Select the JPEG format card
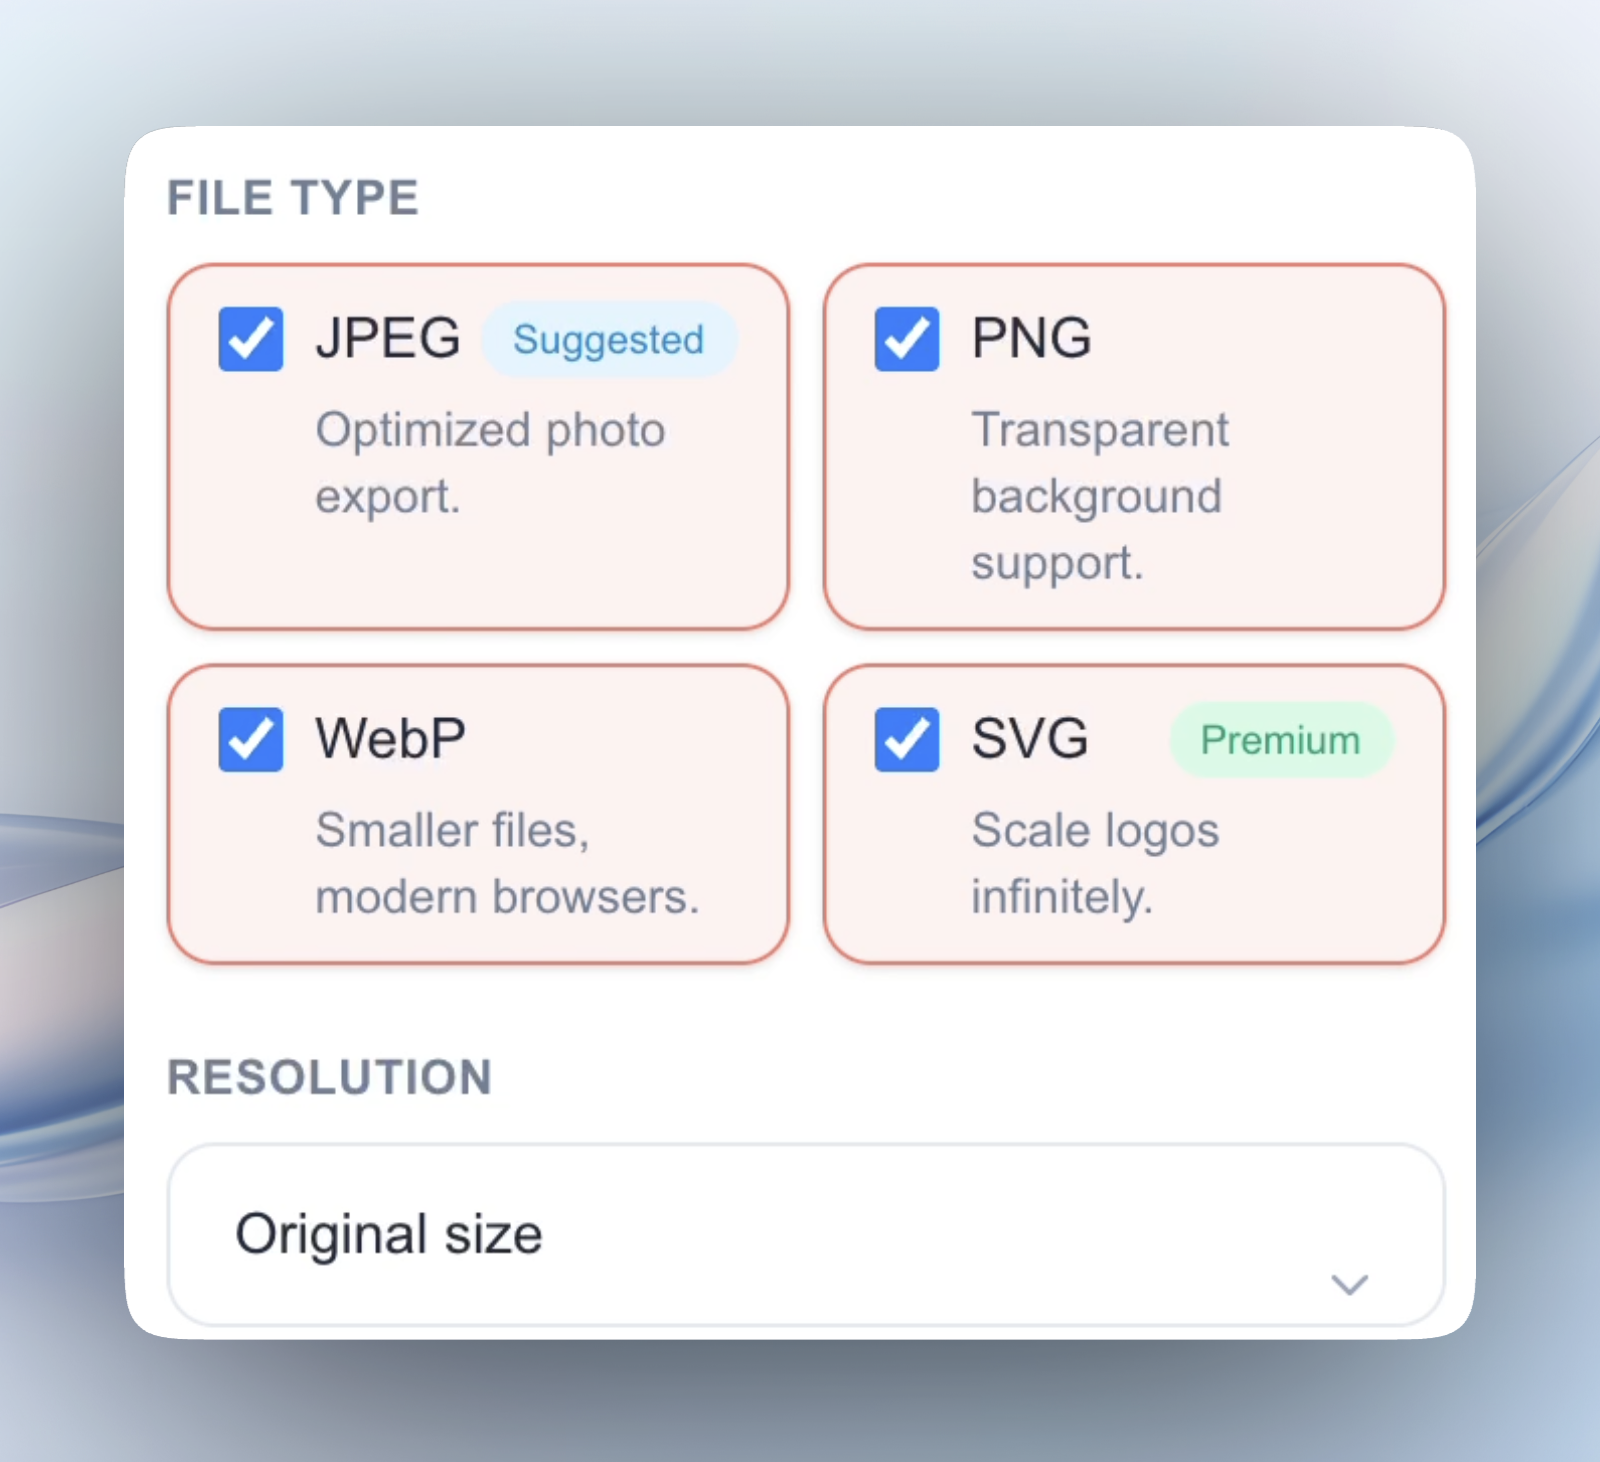The width and height of the screenshot is (1600, 1462). [478, 550]
